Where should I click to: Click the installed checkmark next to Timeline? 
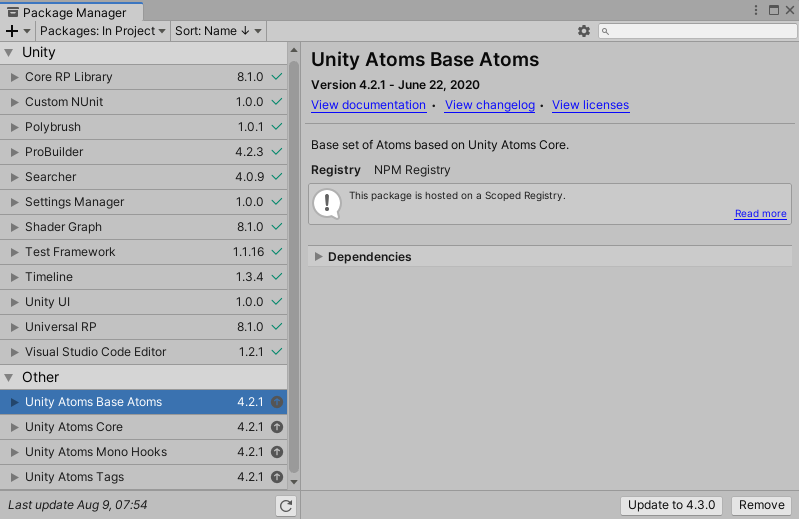coord(277,277)
